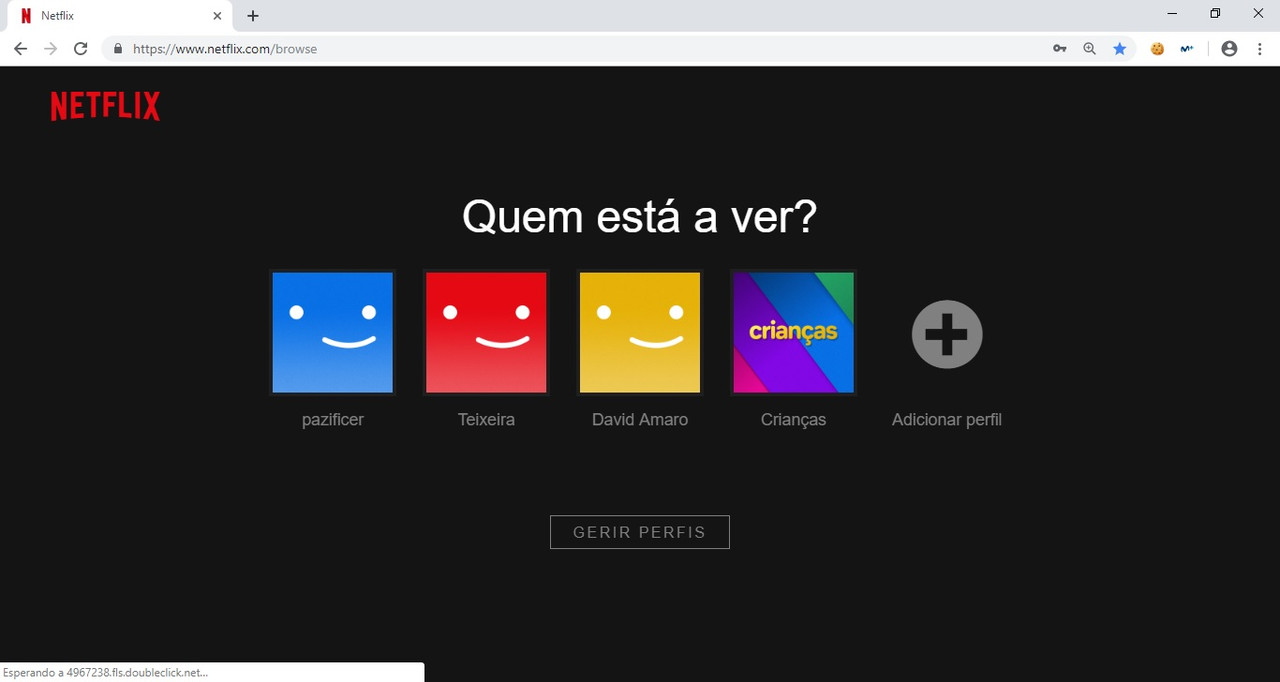Click the Netflix logo

pos(105,106)
